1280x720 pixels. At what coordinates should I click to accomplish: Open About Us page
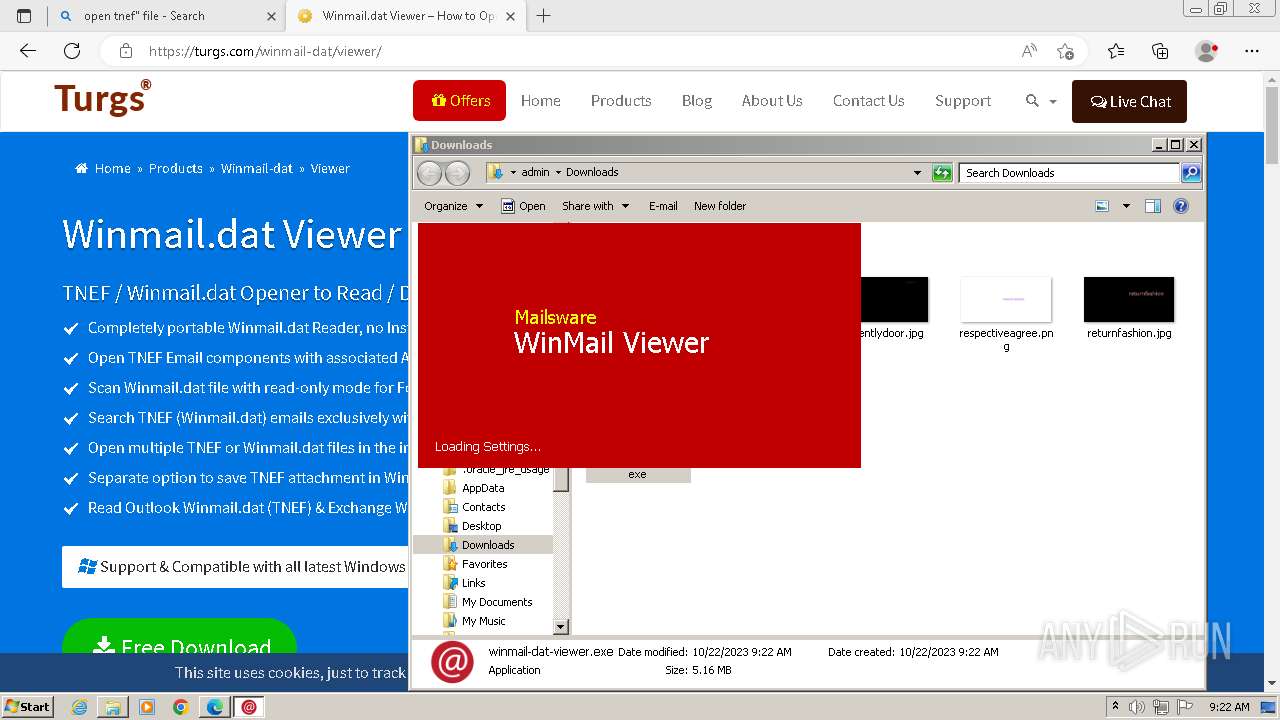pos(772,101)
